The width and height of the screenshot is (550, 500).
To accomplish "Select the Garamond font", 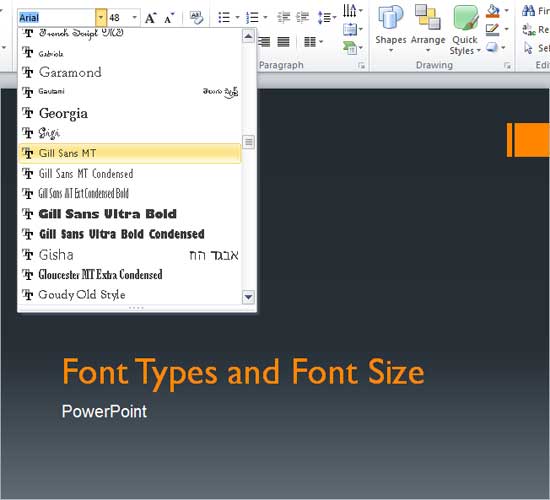I will 130,72.
